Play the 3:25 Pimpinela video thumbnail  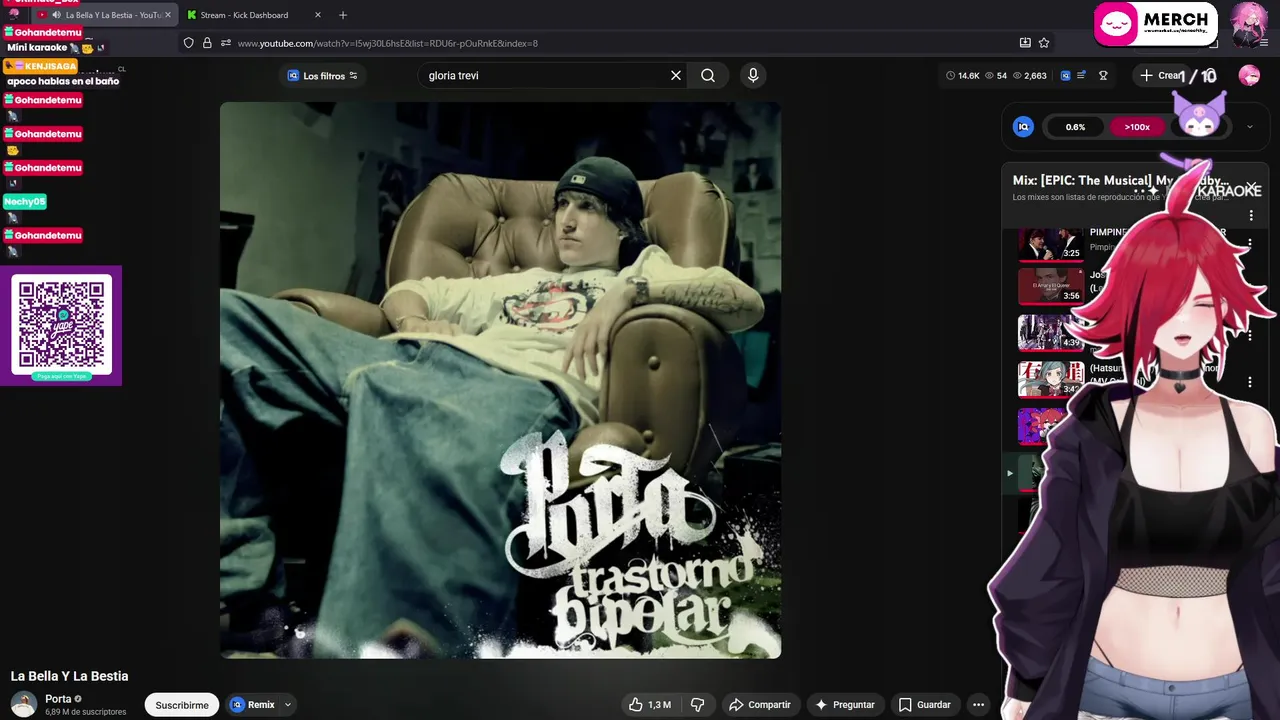pyautogui.click(x=1050, y=244)
